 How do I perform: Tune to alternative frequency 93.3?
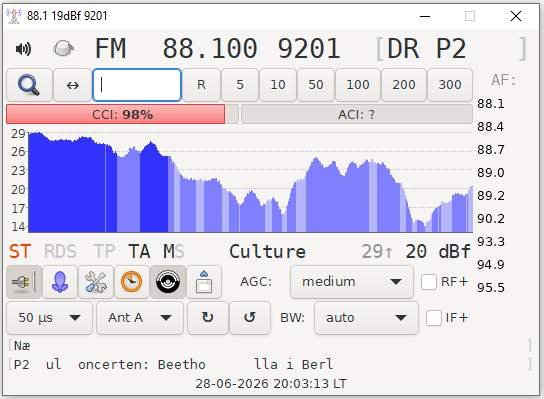pyautogui.click(x=491, y=241)
